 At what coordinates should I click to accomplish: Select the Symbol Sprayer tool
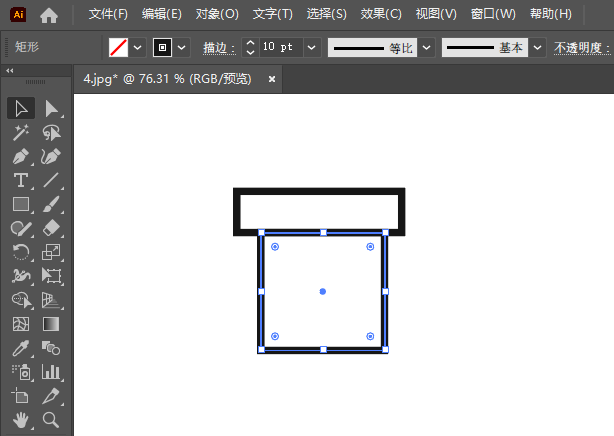[21, 372]
